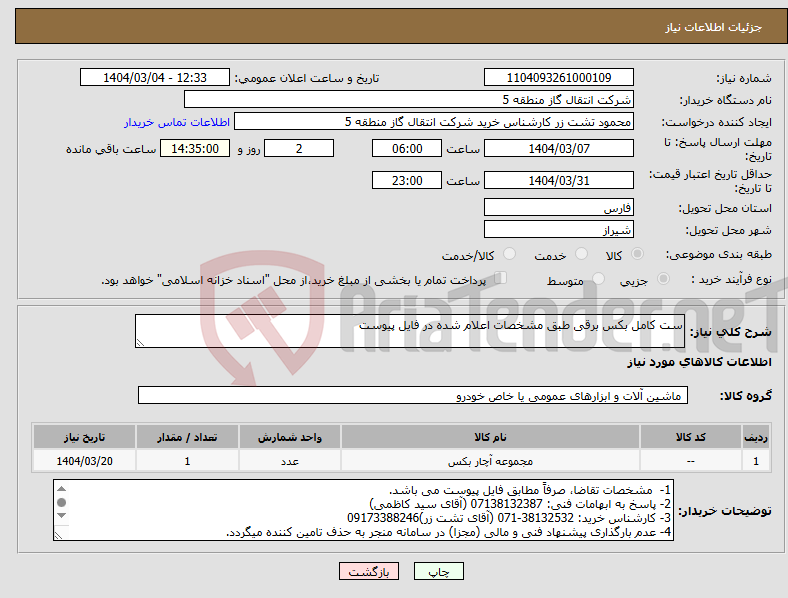
Task: Select the کالا radio button
Action: tap(637, 254)
